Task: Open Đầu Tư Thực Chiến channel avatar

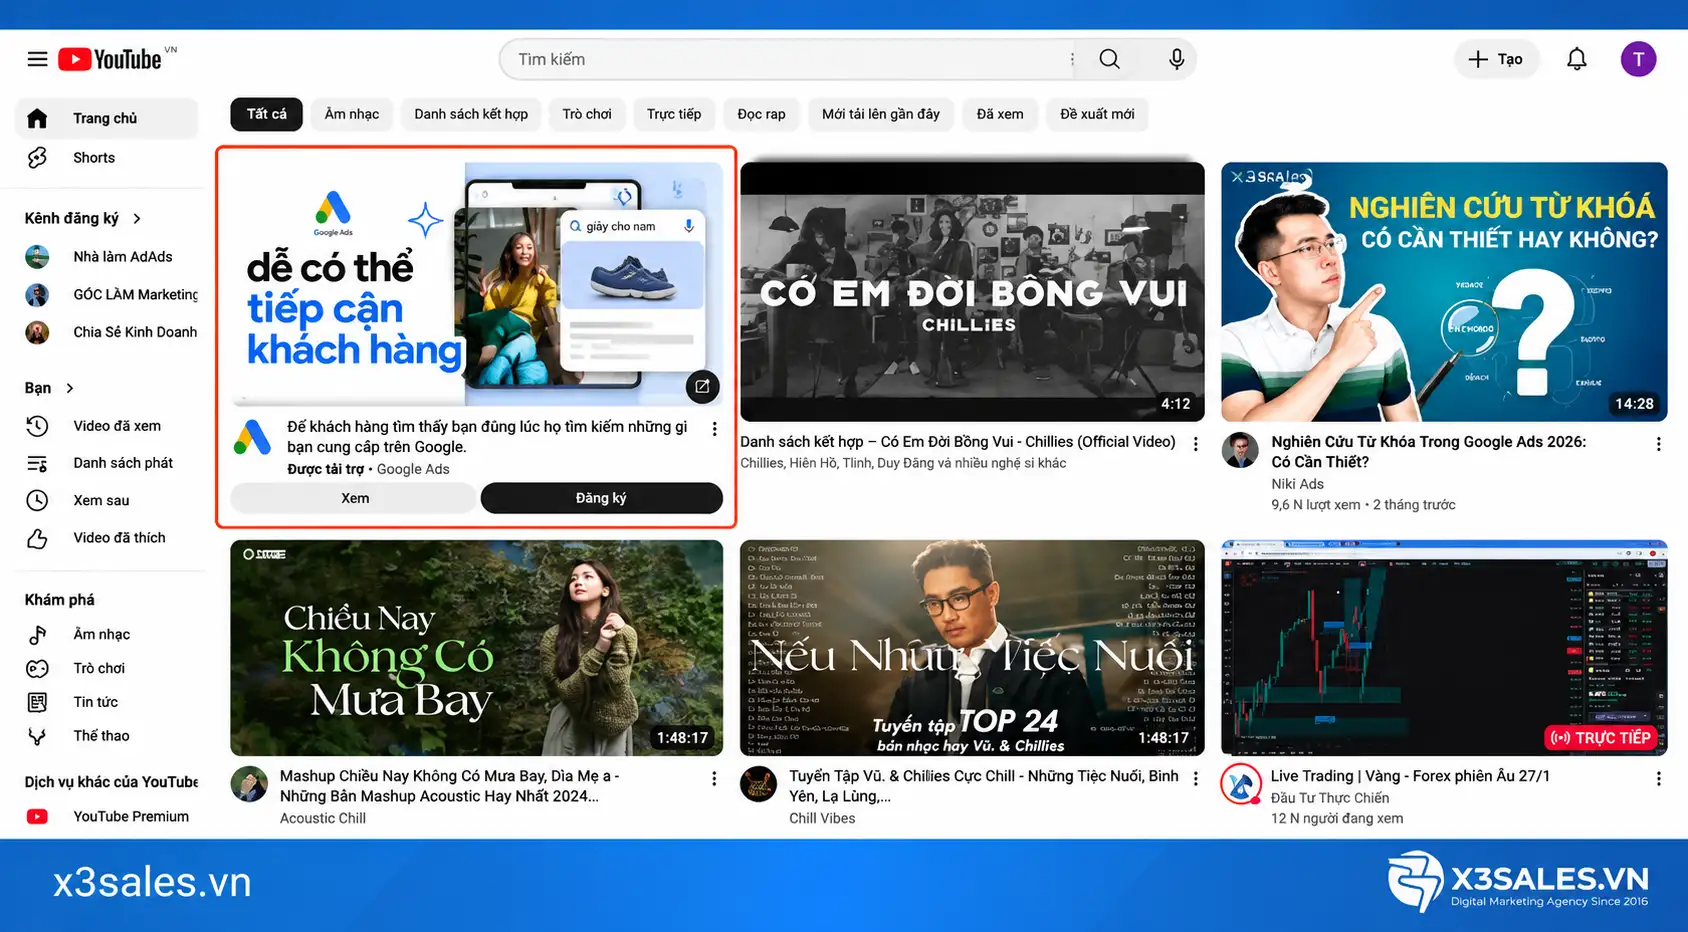Action: pyautogui.click(x=1241, y=785)
